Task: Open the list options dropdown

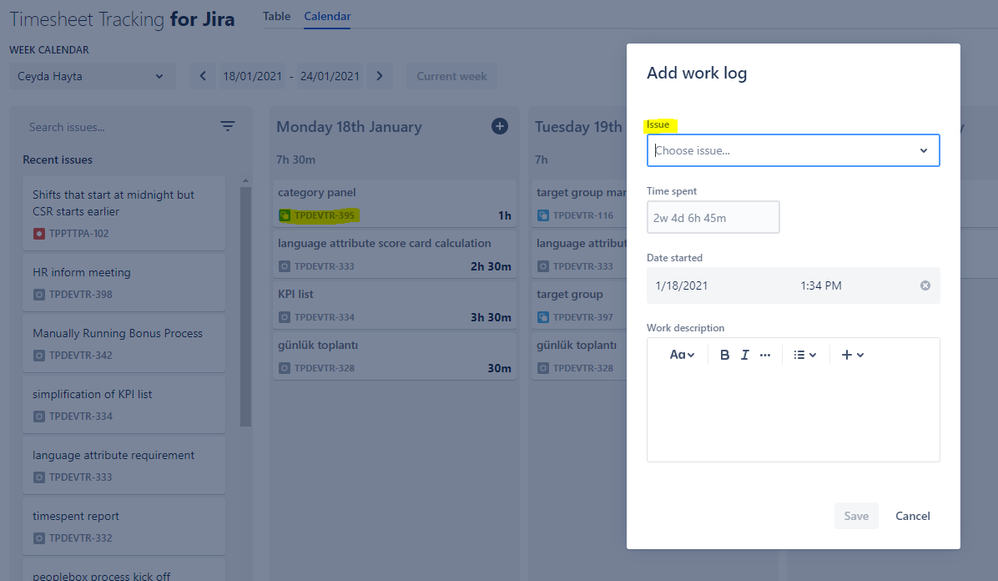Action: pyautogui.click(x=805, y=354)
